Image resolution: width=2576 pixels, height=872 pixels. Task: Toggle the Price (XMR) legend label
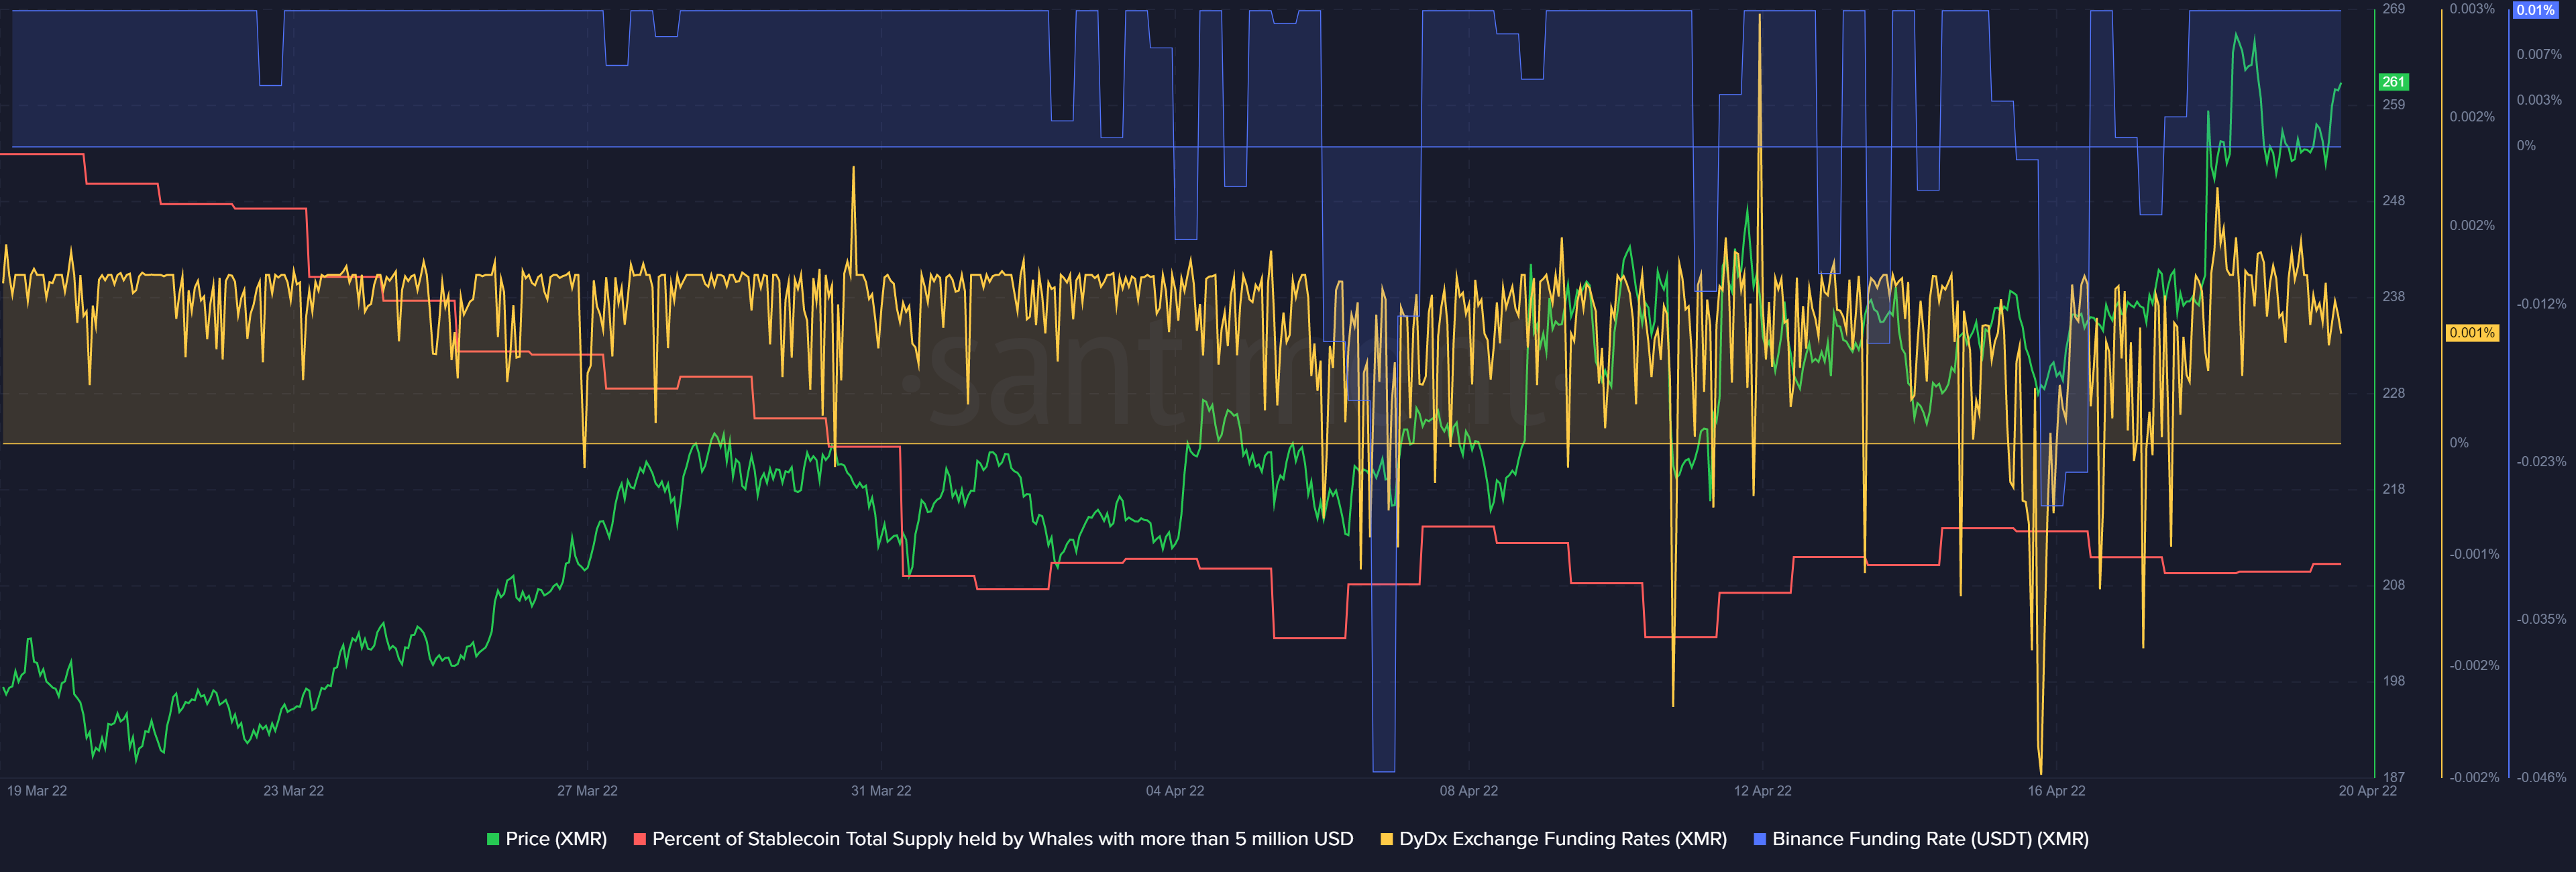(x=556, y=839)
